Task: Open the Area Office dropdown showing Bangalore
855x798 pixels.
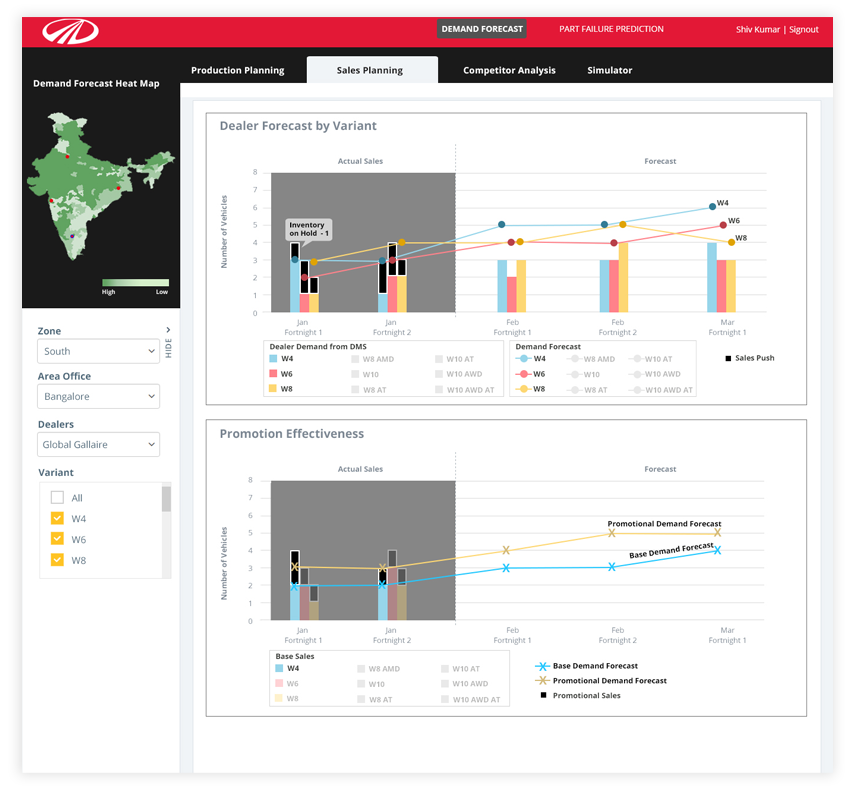Action: [98, 397]
